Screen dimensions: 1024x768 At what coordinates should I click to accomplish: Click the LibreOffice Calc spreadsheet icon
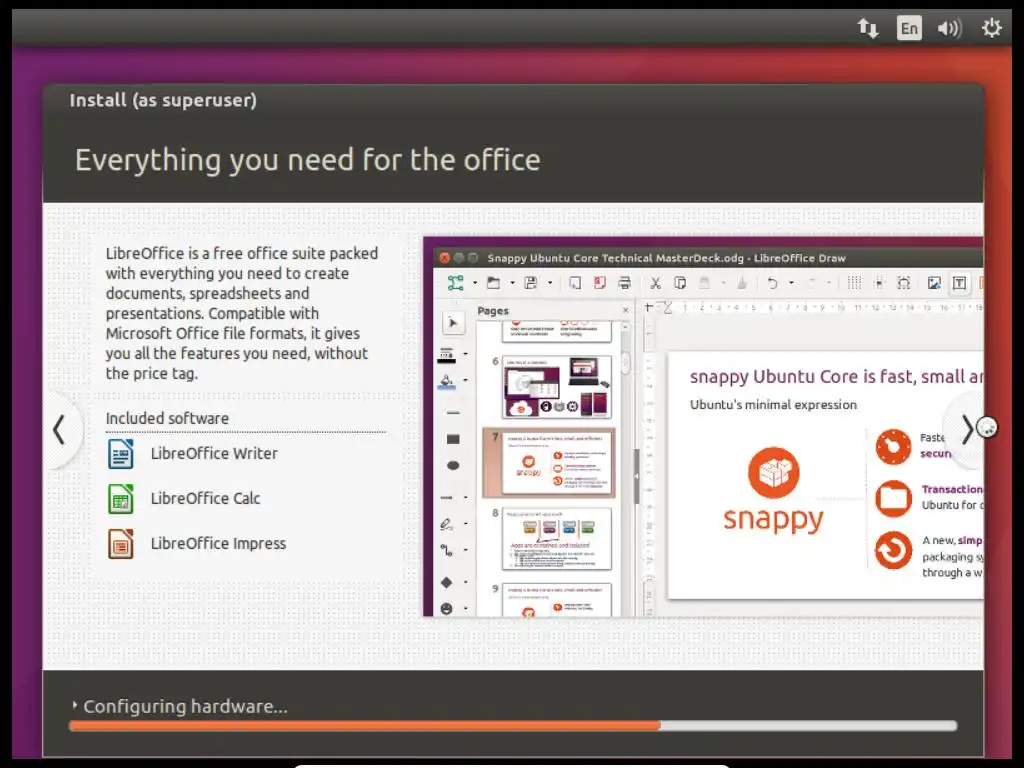point(121,499)
